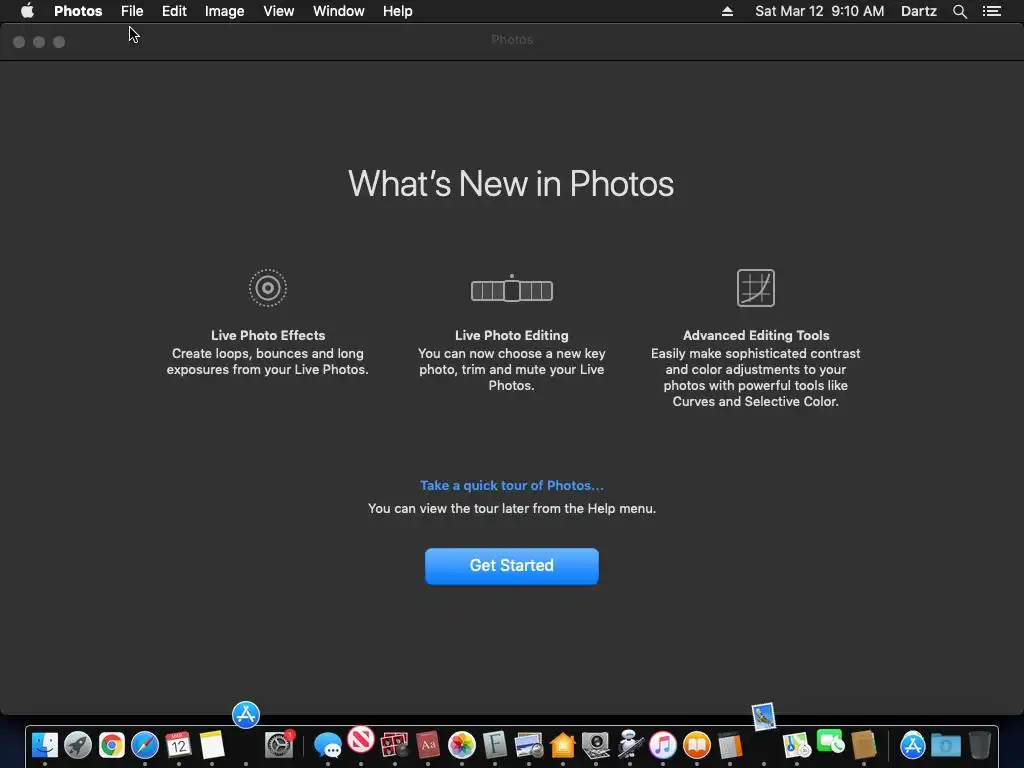This screenshot has width=1024, height=768.
Task: Open the Window menu
Action: [x=338, y=11]
